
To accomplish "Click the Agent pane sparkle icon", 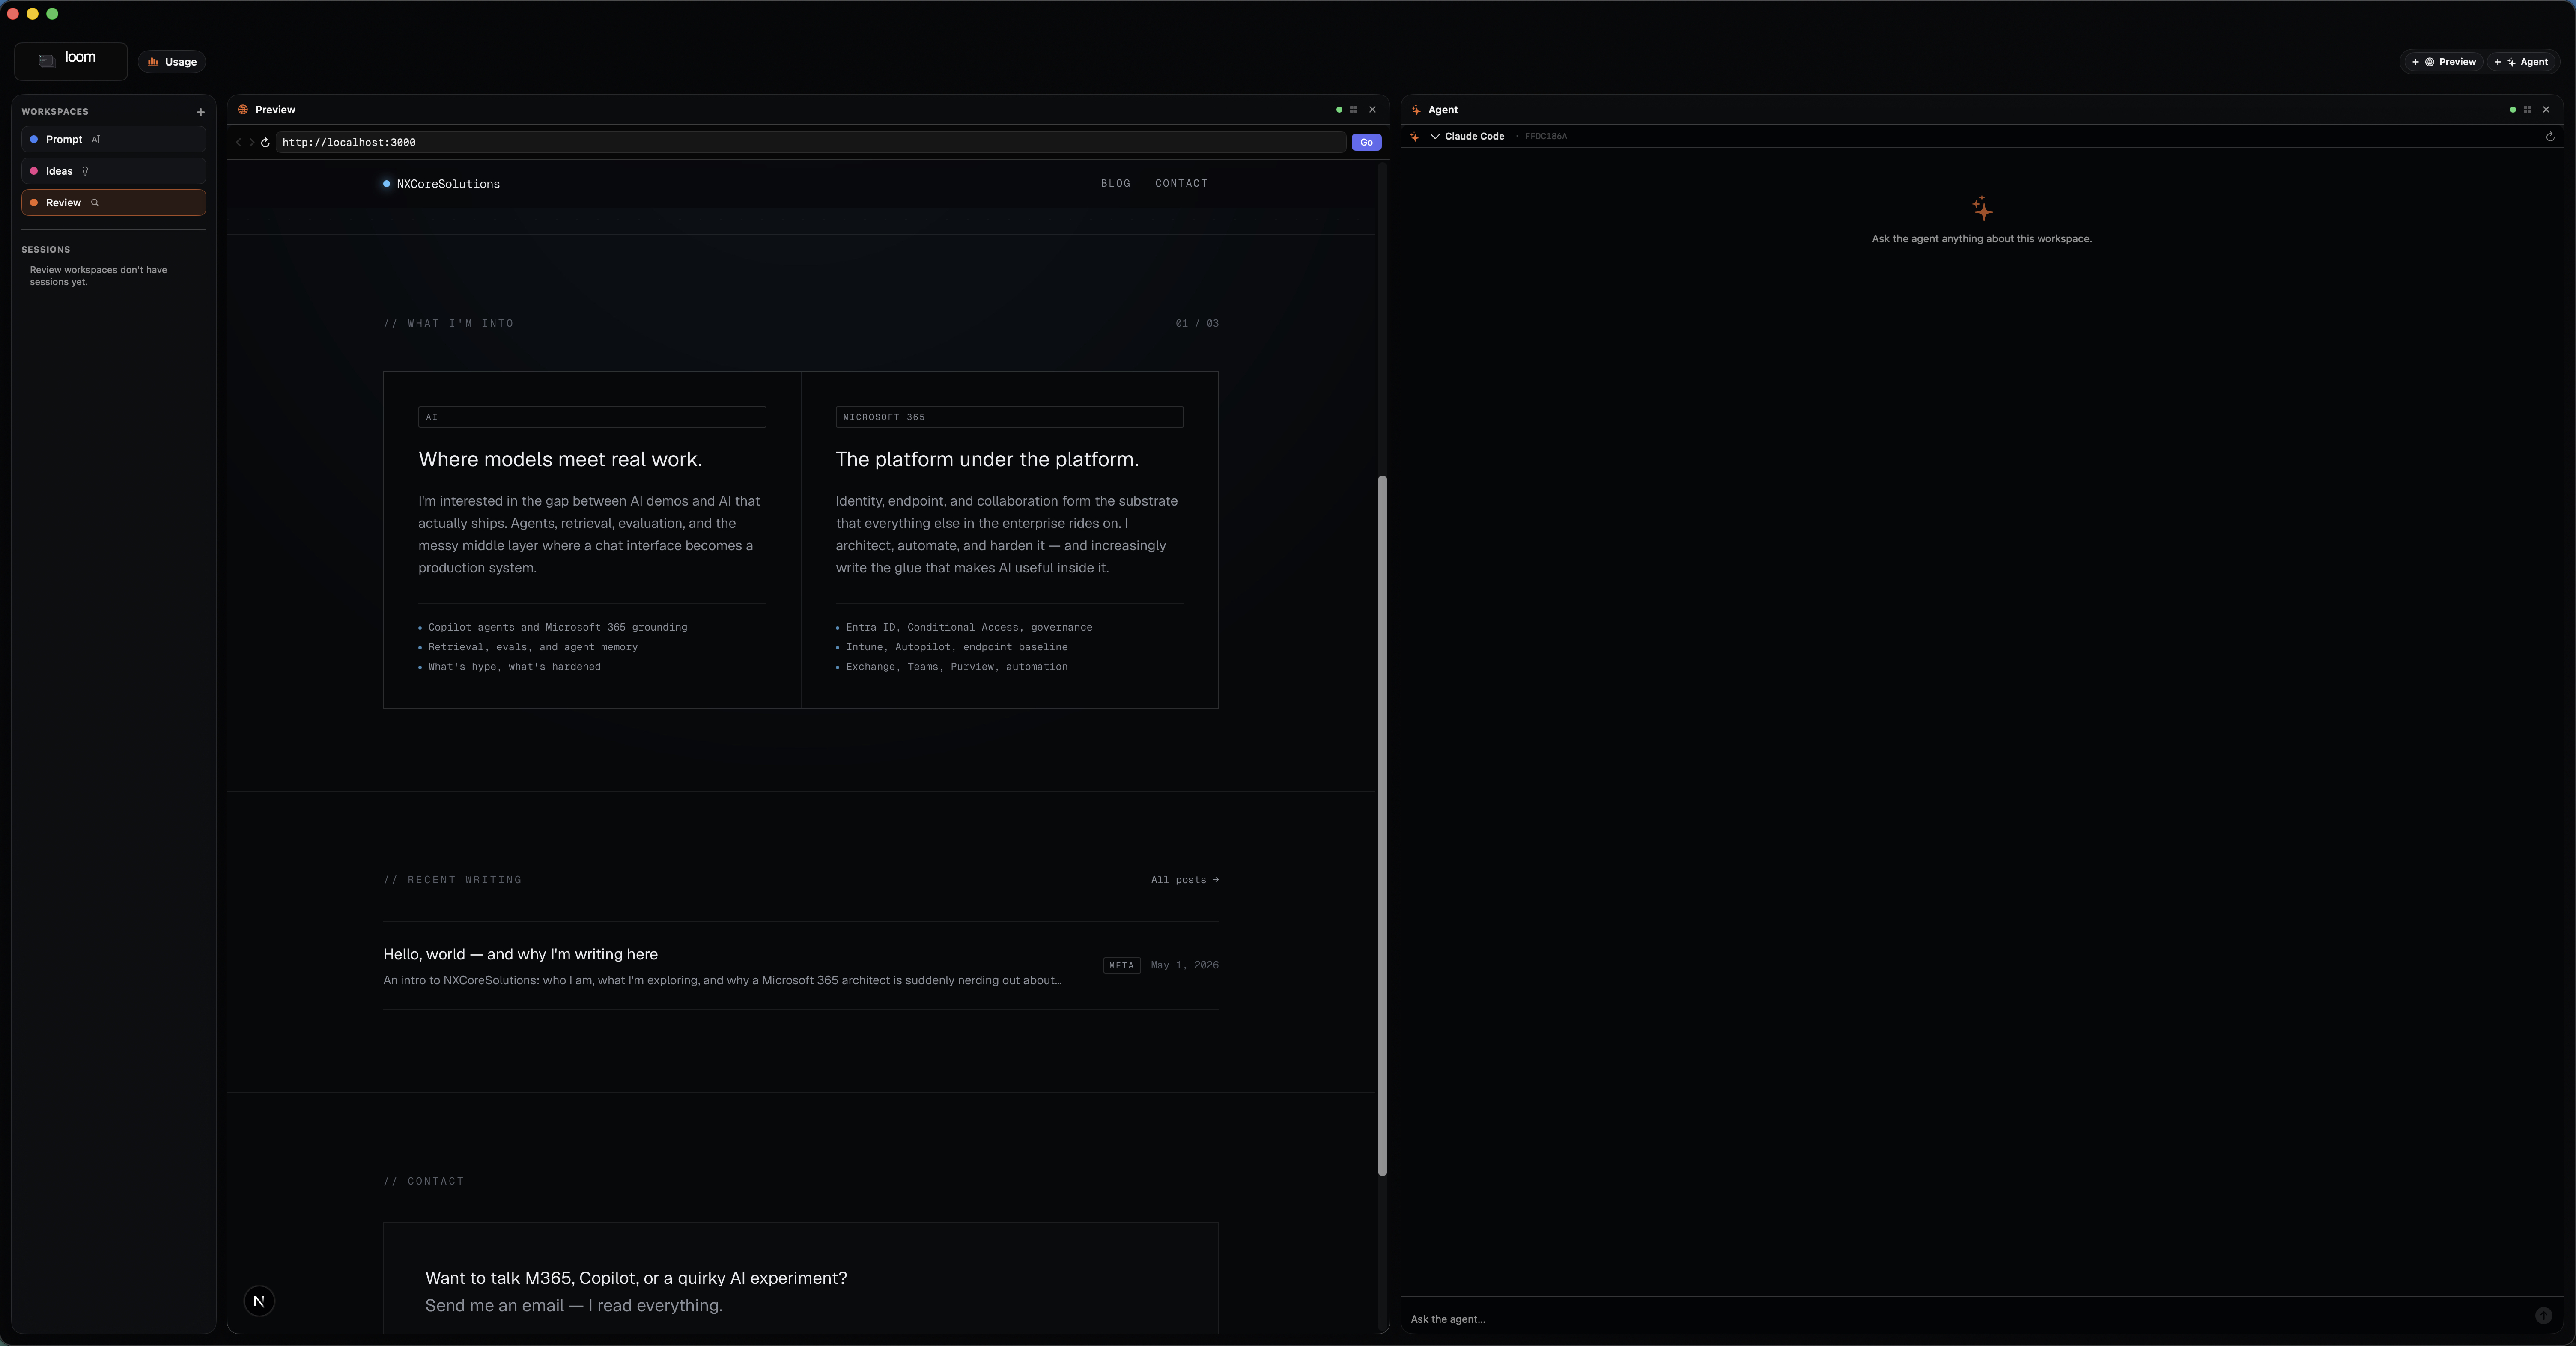I will tap(1416, 110).
